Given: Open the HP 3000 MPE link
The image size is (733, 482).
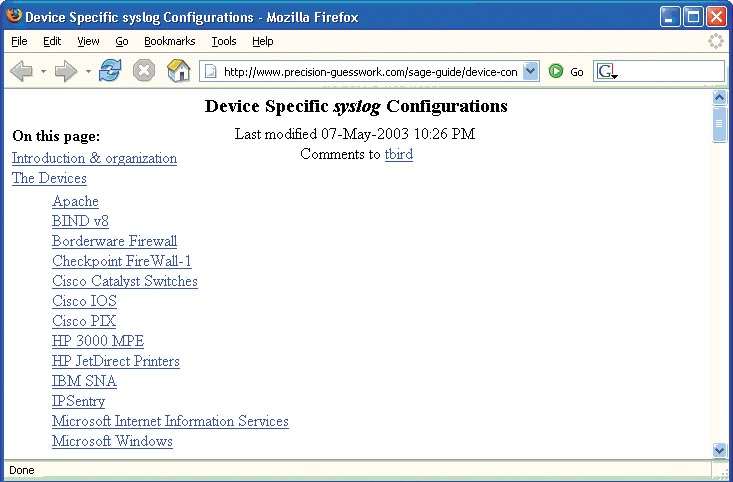Looking at the screenshot, I should pos(98,341).
